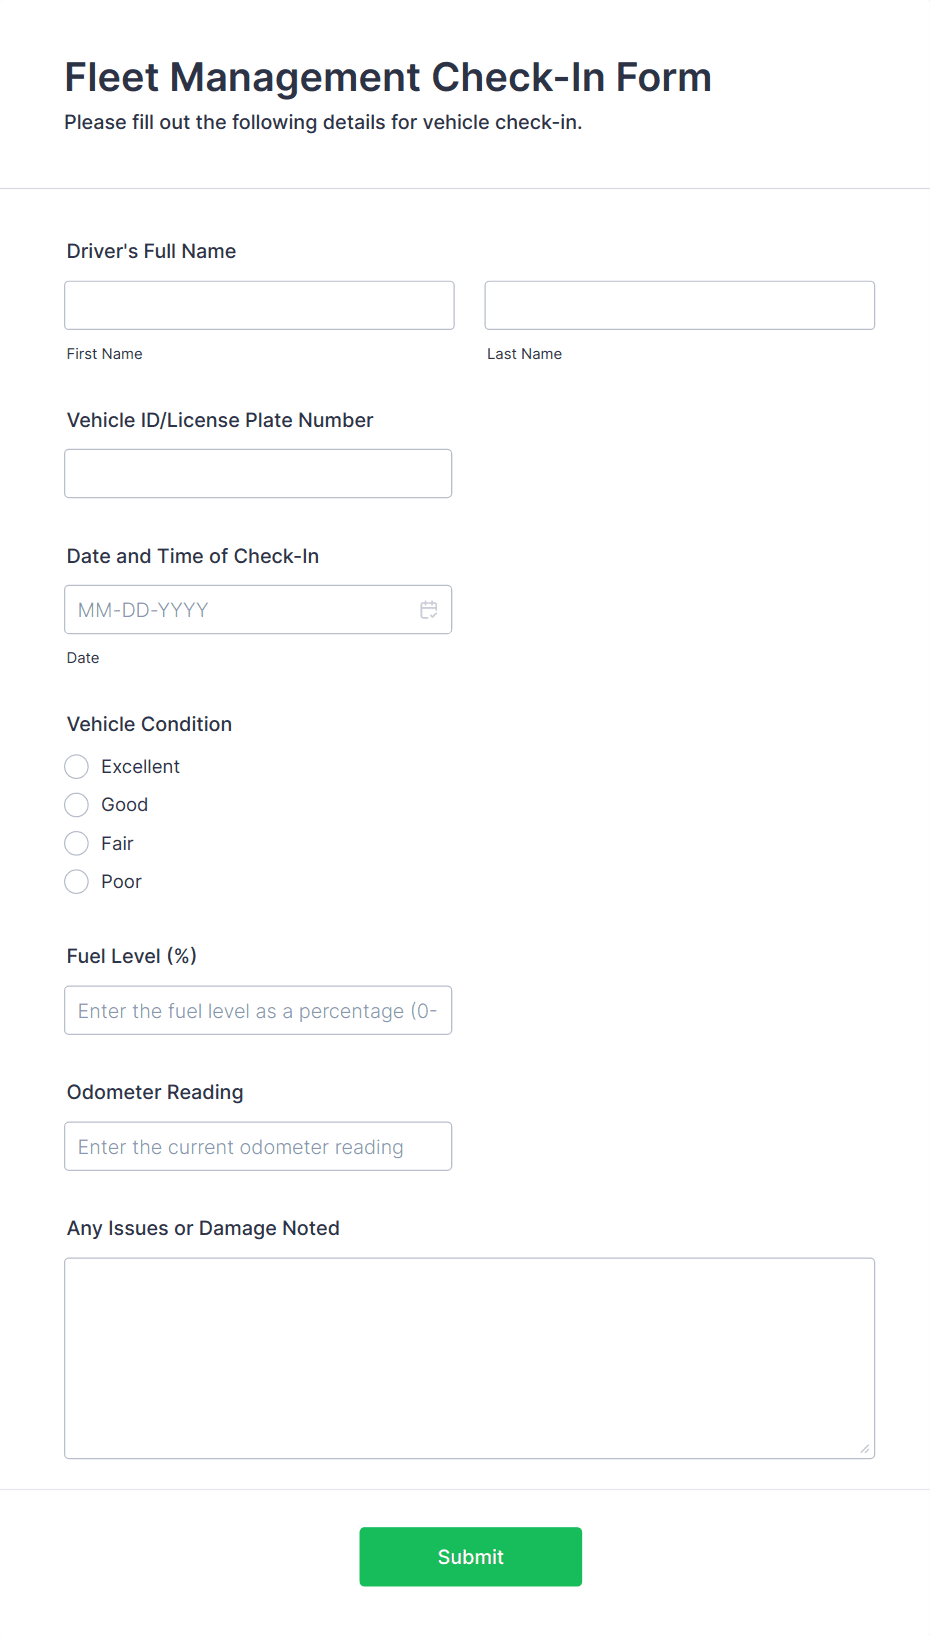
Task: Submit the check-in form
Action: 471,1557
